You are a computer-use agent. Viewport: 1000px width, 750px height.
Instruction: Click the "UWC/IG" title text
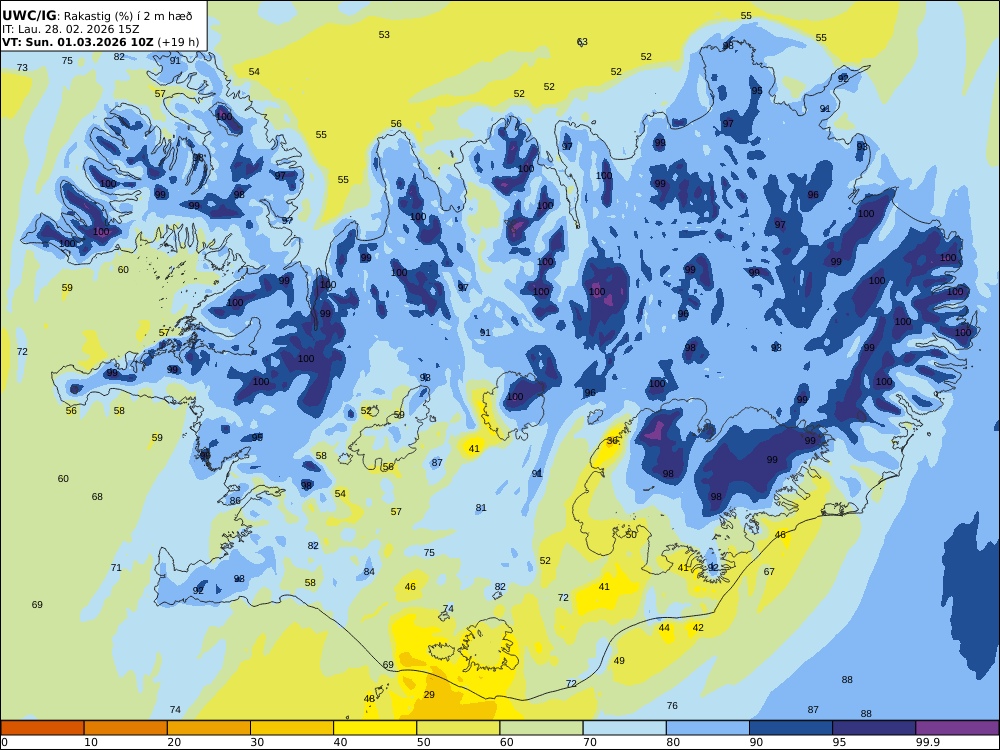tap(29, 16)
